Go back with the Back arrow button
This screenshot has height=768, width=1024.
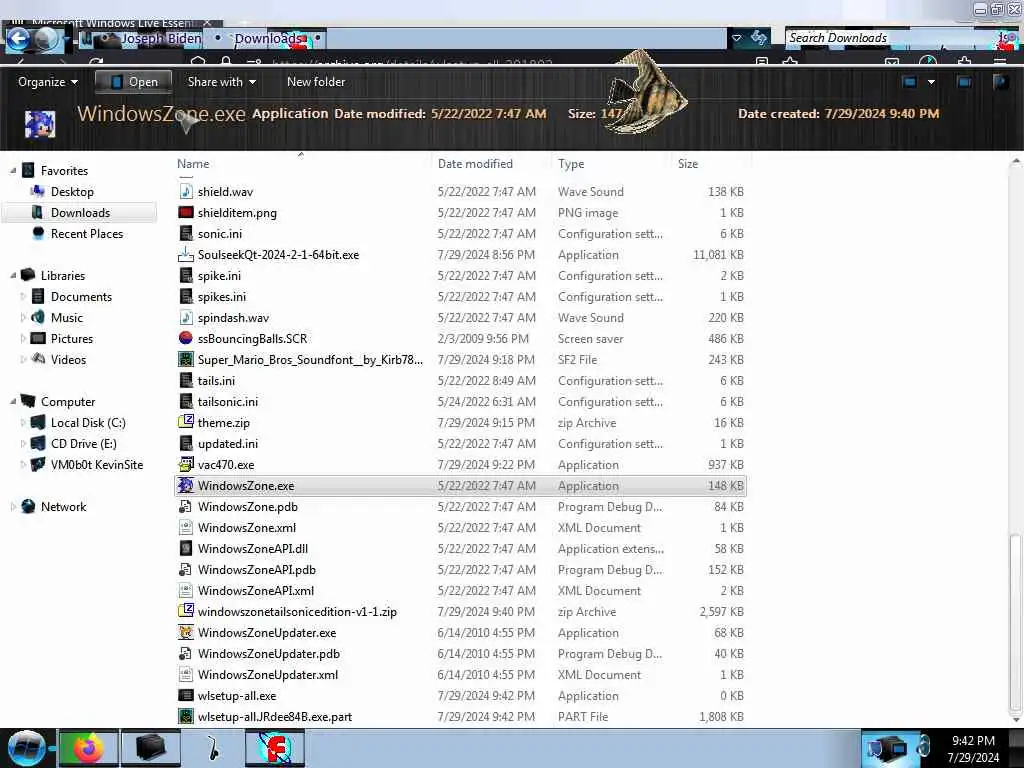(x=18, y=39)
